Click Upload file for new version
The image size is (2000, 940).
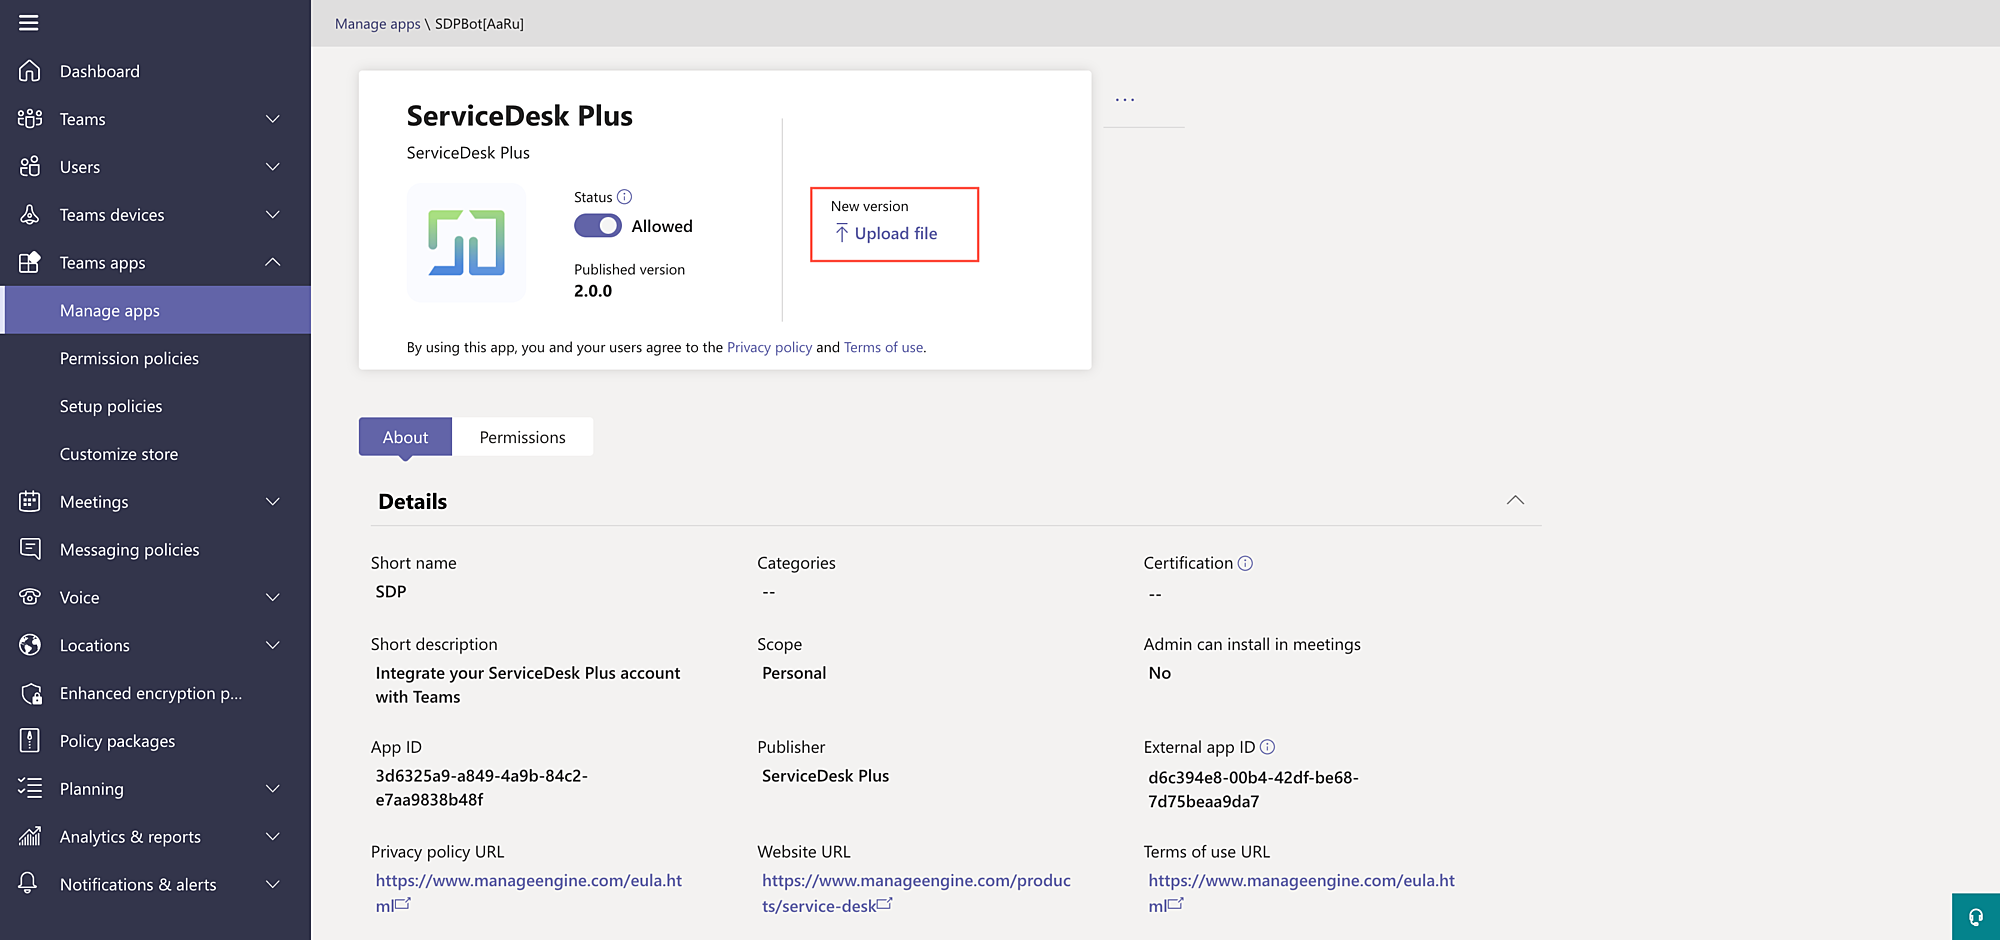[895, 233]
